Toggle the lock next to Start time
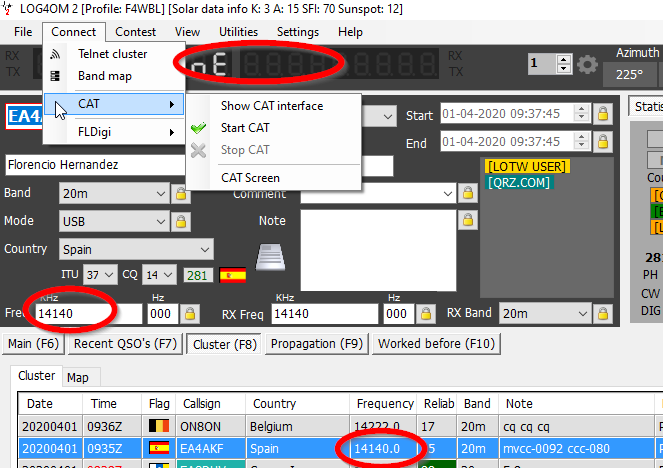This screenshot has height=468, width=663. pos(603,114)
